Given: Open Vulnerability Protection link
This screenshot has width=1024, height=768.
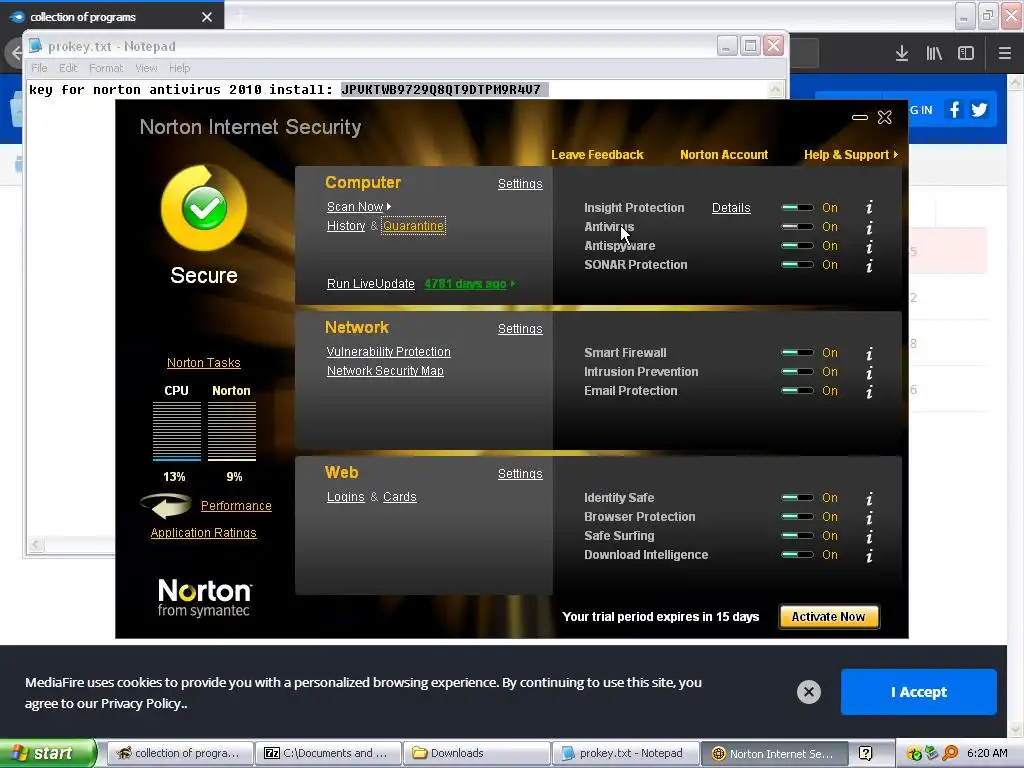Looking at the screenshot, I should pyautogui.click(x=389, y=352).
